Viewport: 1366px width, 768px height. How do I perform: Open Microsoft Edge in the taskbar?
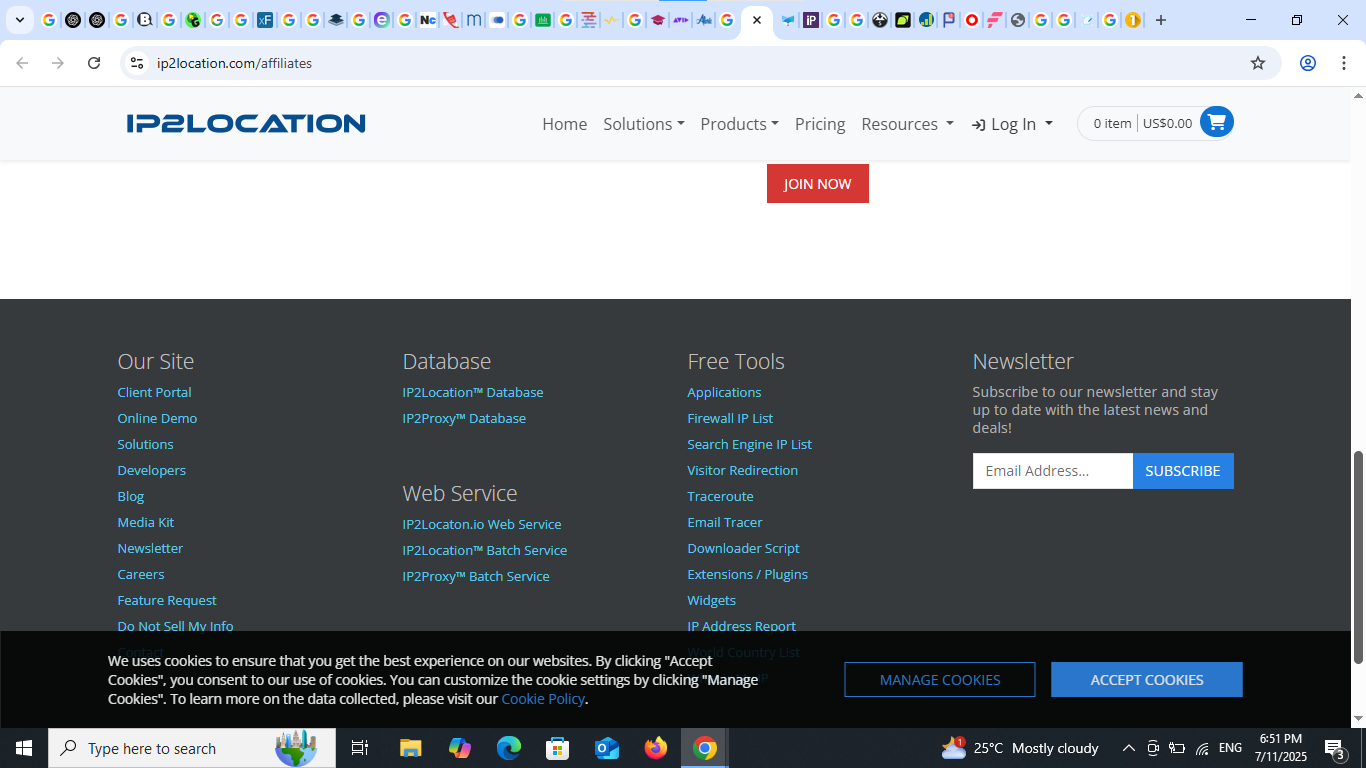(x=509, y=748)
